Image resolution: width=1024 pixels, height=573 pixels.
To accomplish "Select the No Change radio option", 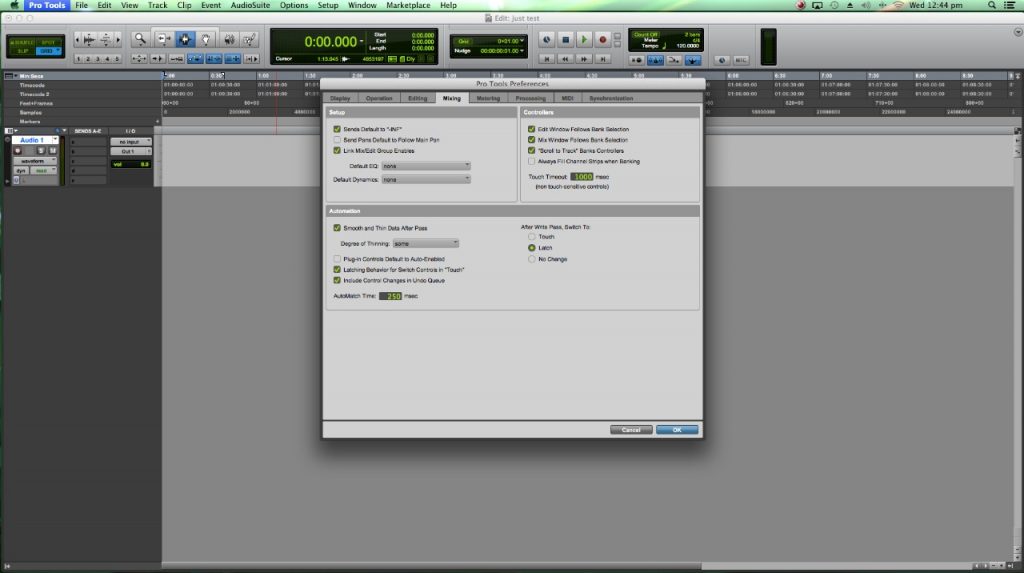I will (532, 259).
